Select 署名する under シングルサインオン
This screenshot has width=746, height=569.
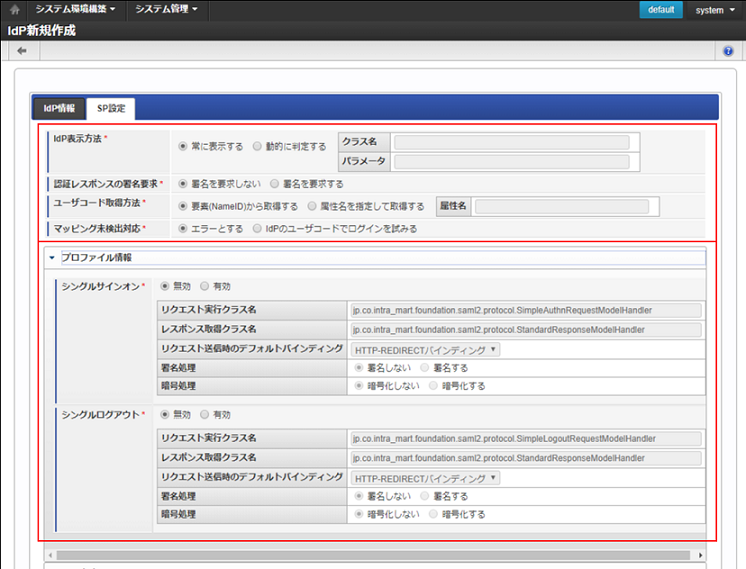424,367
